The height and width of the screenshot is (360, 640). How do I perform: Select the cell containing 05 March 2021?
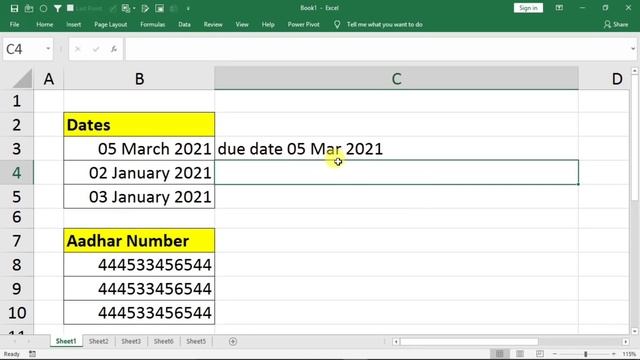tap(139, 149)
